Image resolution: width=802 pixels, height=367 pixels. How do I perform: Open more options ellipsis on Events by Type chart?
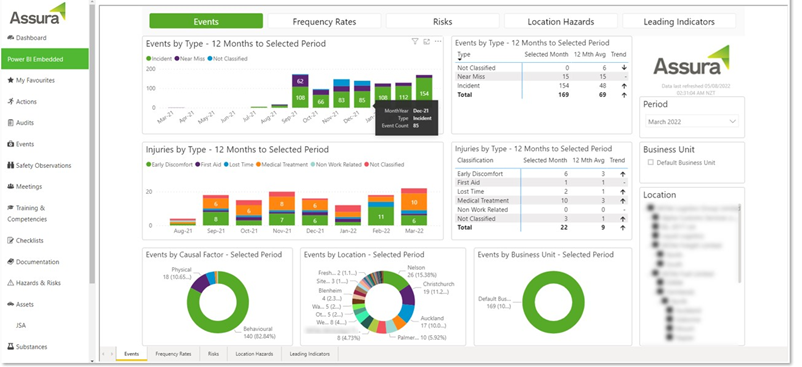(438, 42)
